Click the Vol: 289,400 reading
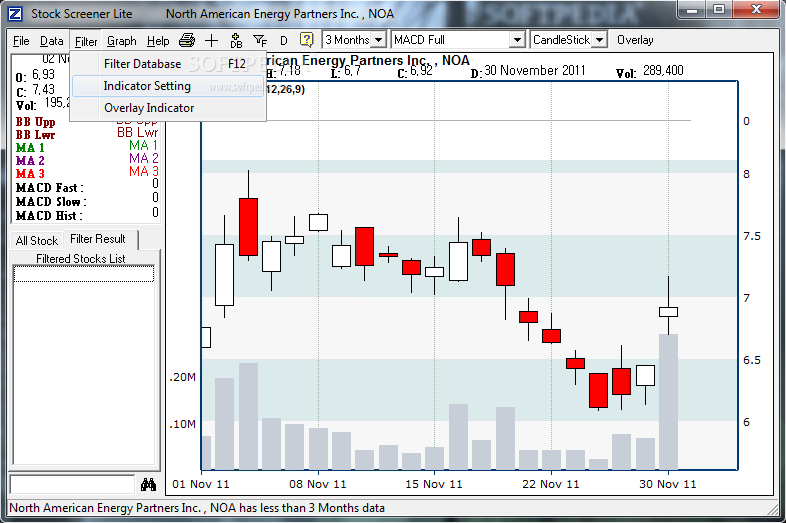 [650, 72]
